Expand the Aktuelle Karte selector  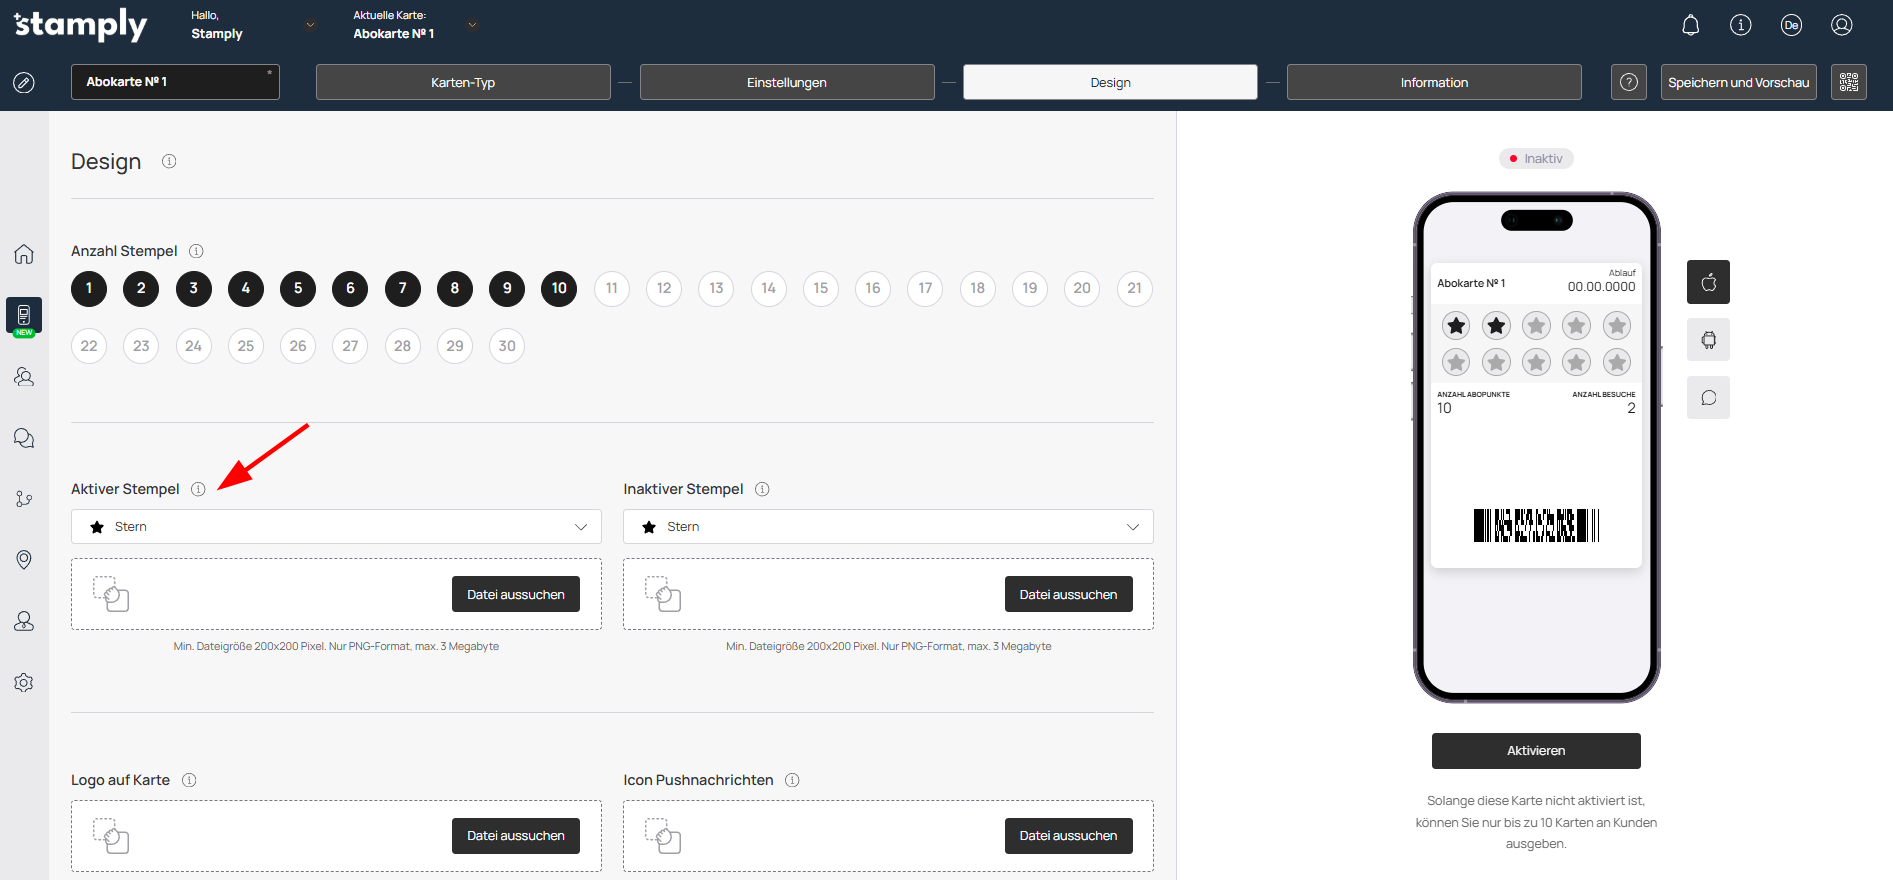click(x=472, y=25)
